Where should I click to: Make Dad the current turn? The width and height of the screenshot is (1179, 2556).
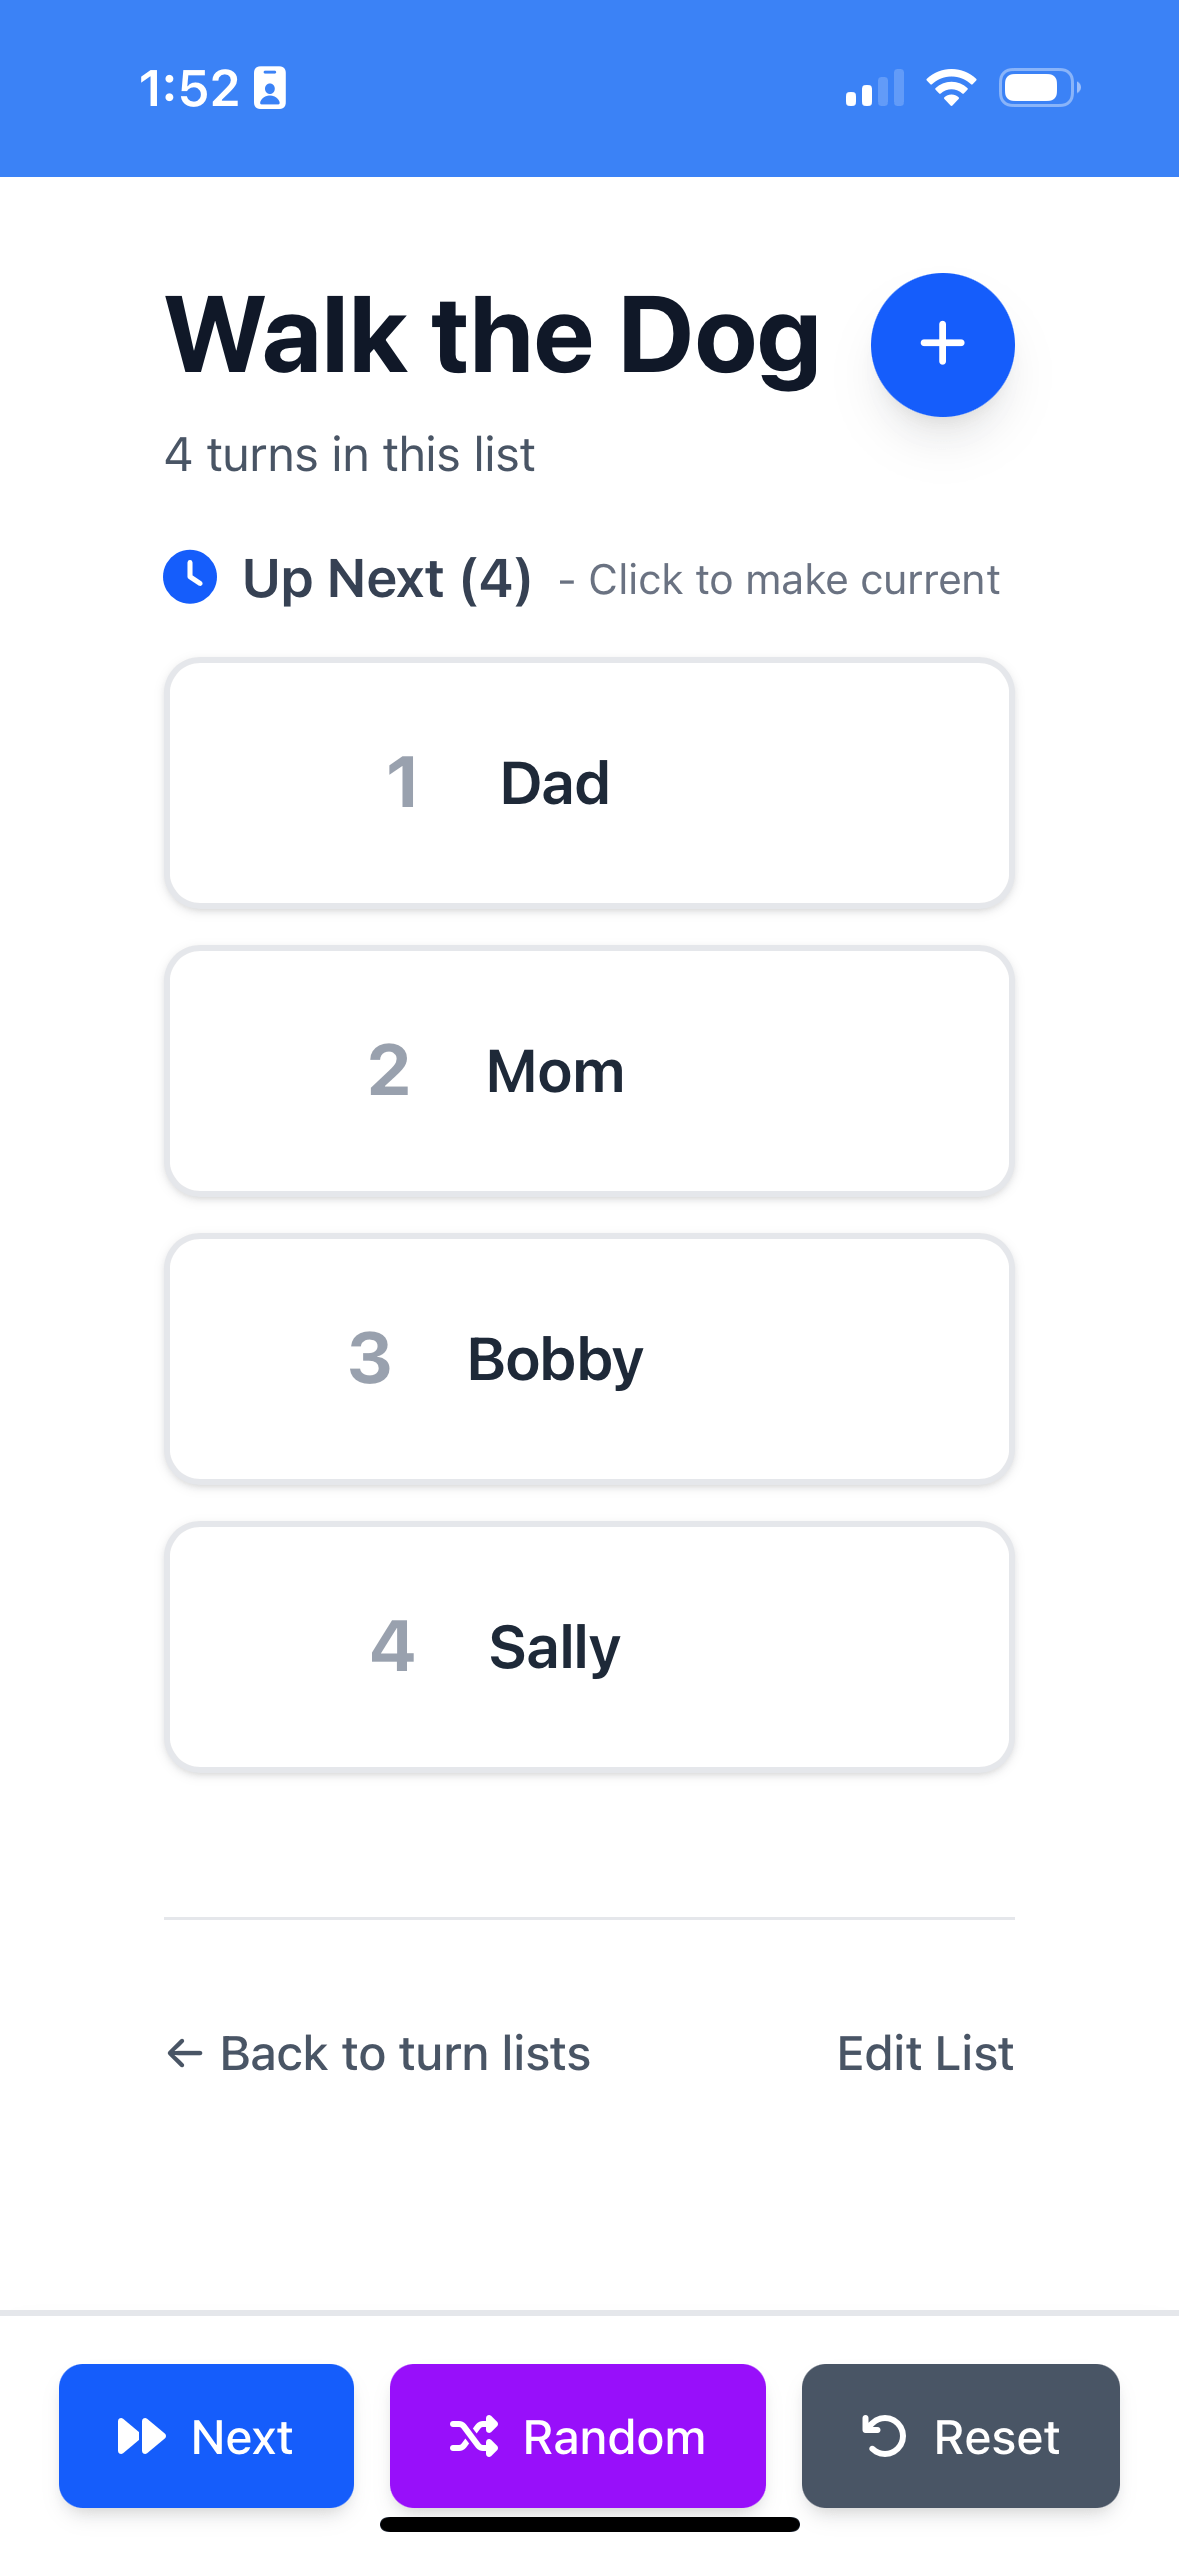click(x=589, y=783)
